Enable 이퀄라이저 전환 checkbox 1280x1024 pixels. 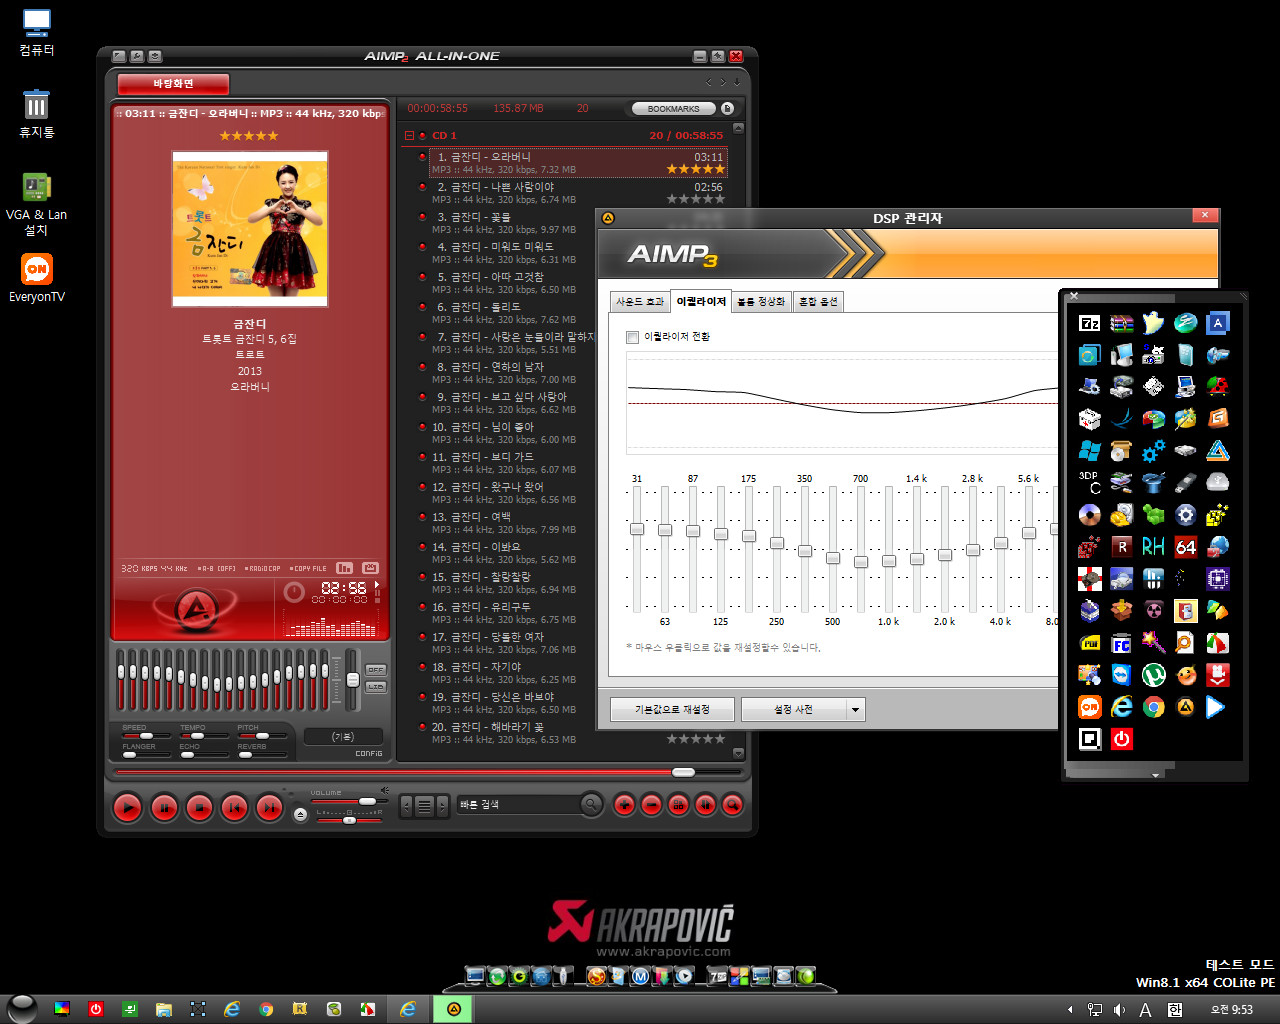(632, 337)
